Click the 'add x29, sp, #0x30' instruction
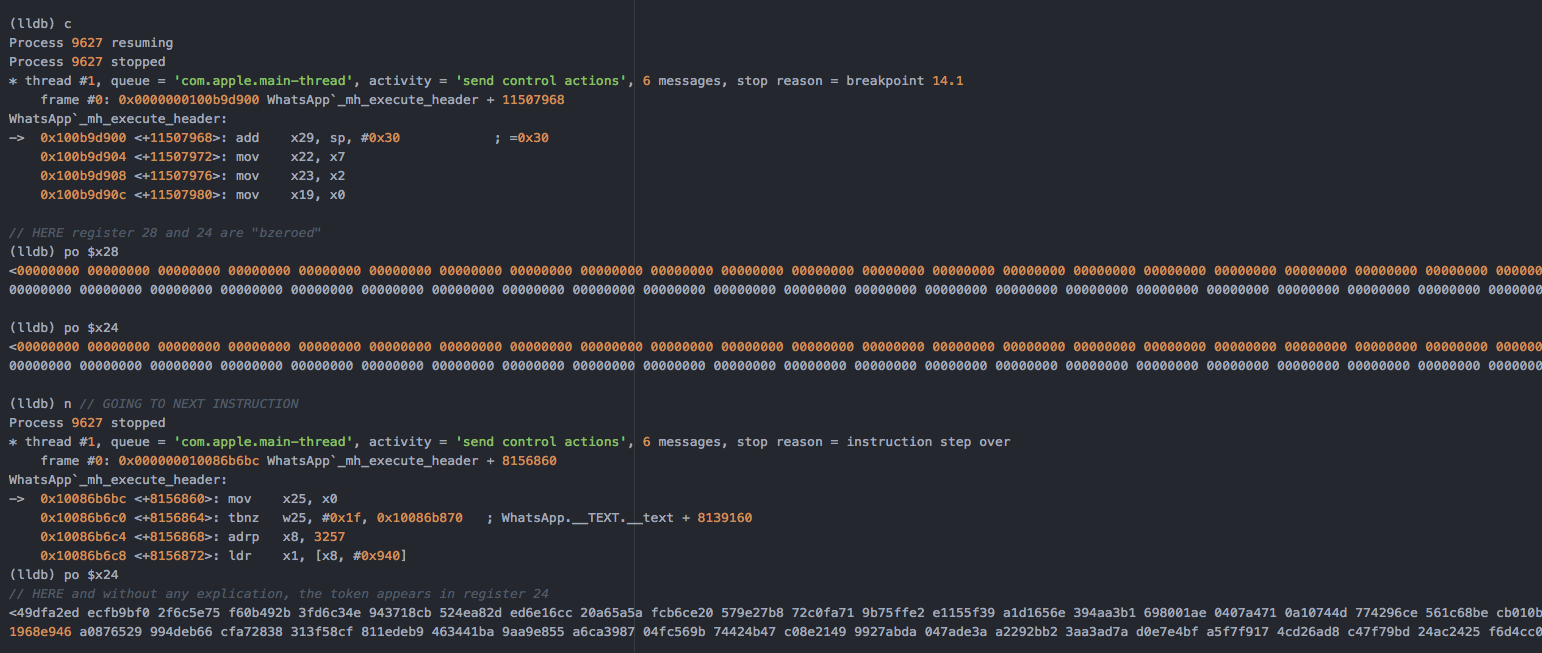 pos(318,138)
